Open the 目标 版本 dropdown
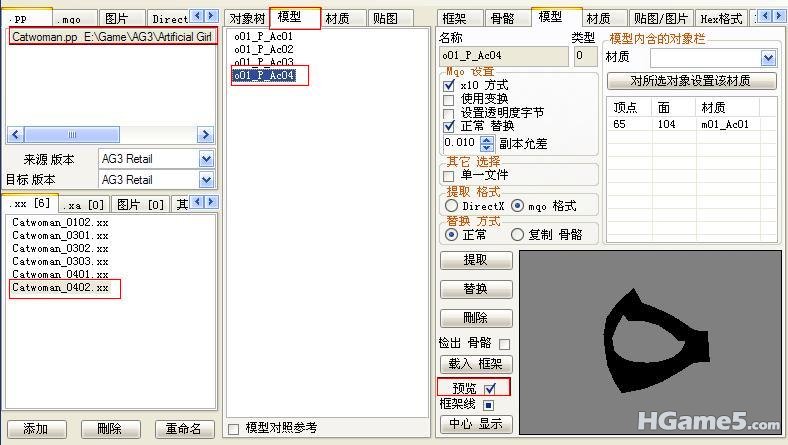 206,180
